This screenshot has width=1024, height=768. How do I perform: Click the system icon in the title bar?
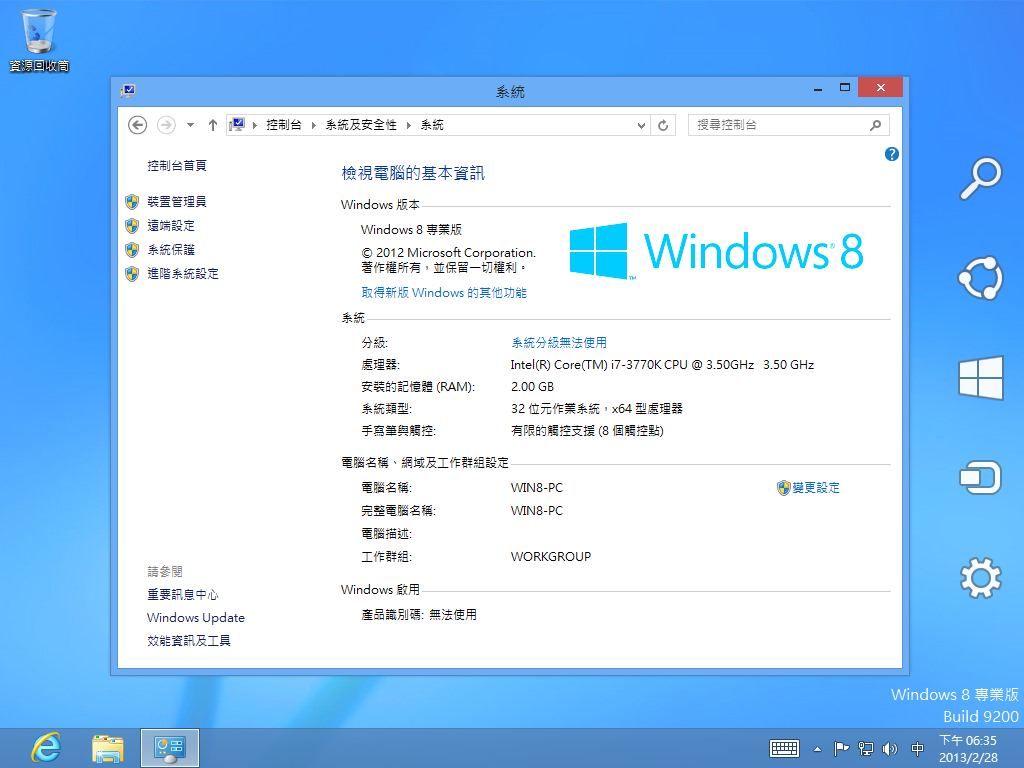[x=128, y=91]
